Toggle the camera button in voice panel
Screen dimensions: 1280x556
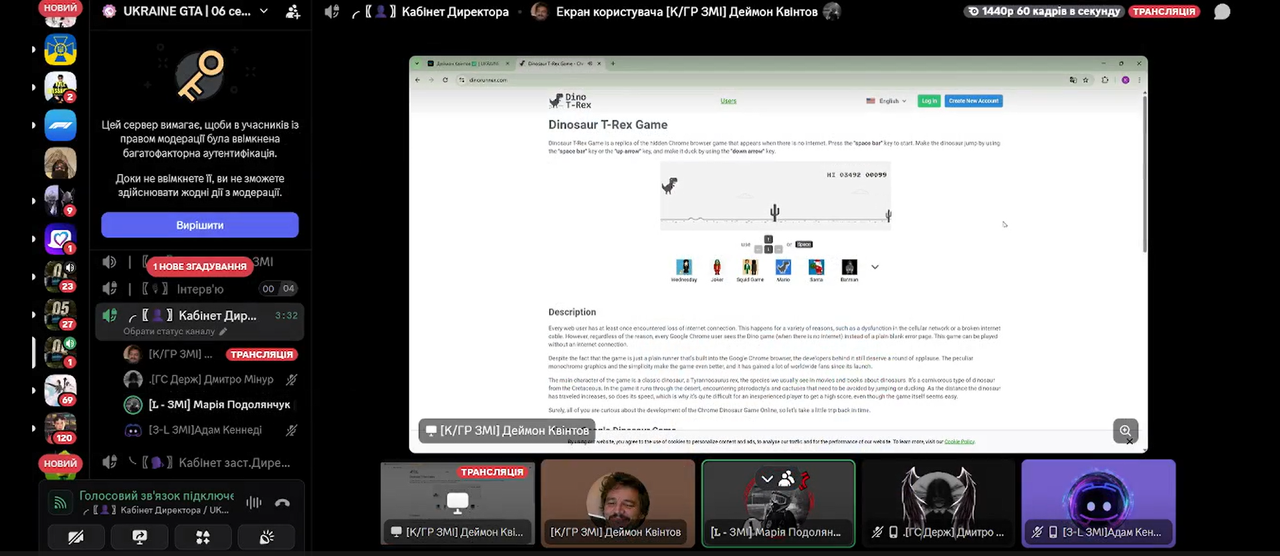[x=76, y=537]
